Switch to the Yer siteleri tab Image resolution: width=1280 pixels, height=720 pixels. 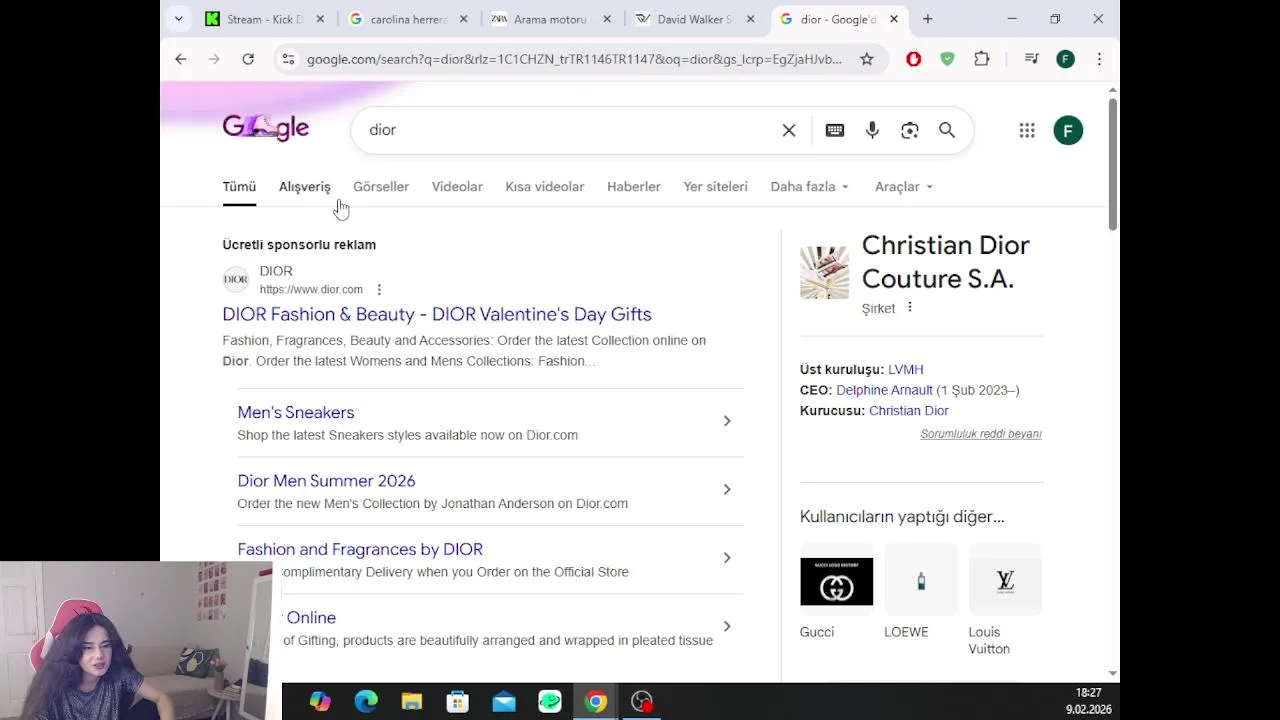point(715,187)
